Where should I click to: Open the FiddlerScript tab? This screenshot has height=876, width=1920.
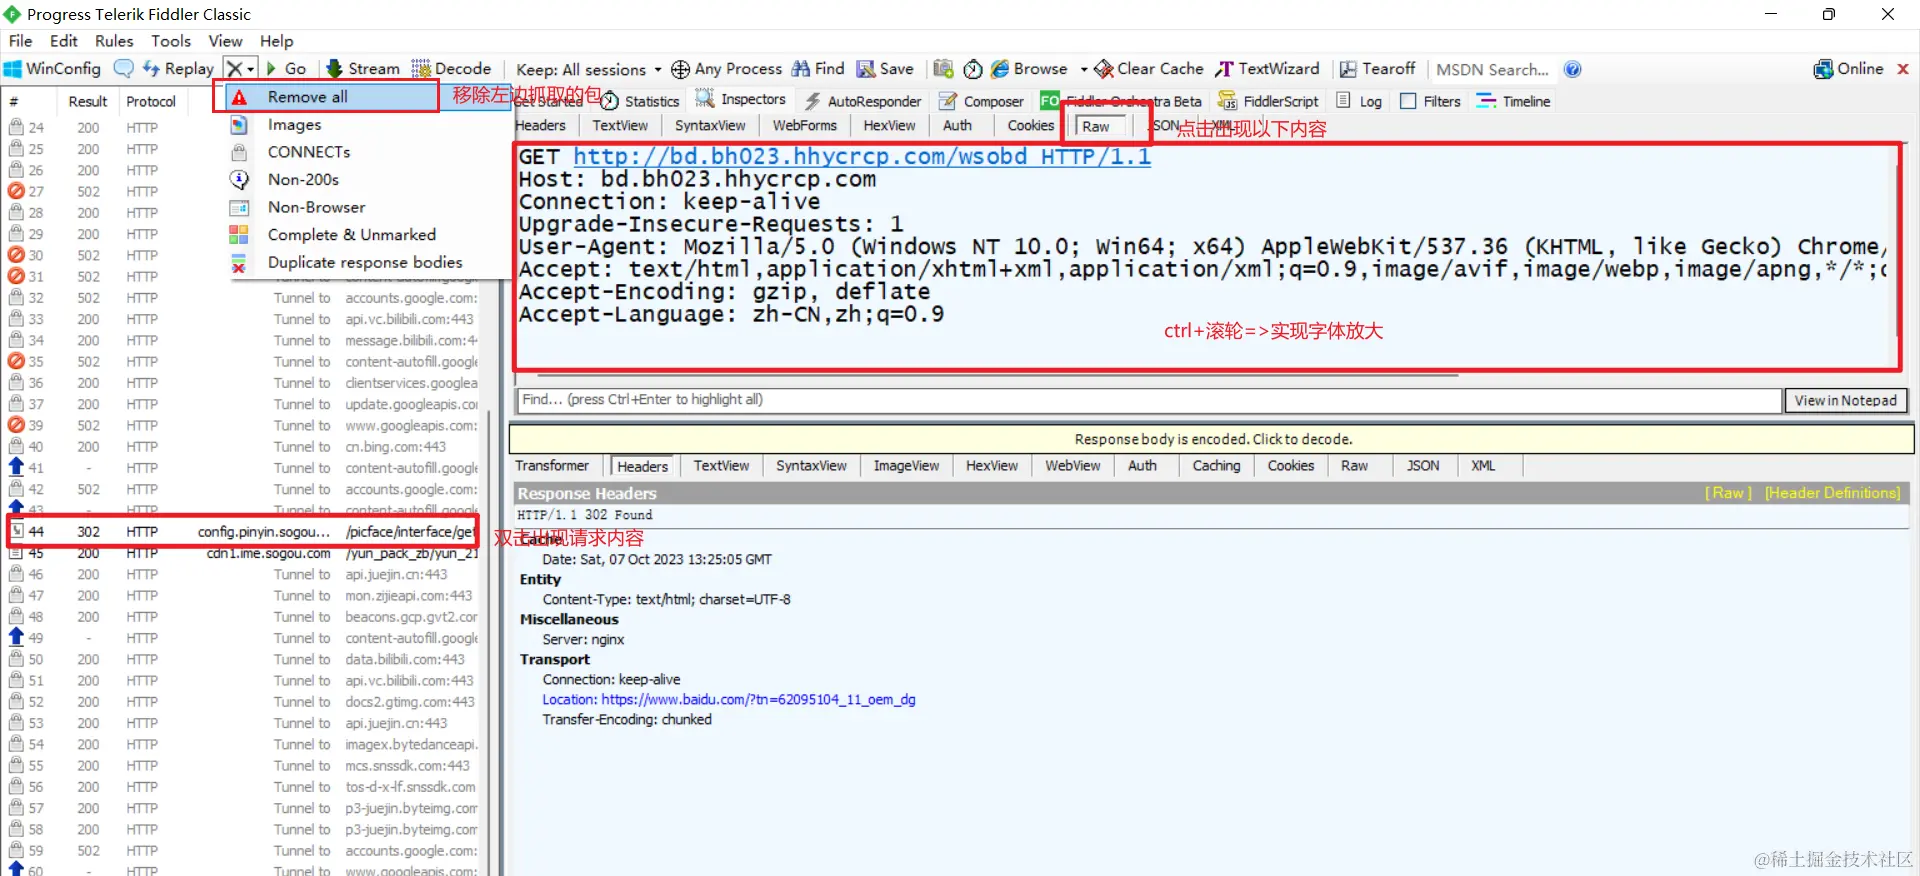tap(1269, 101)
